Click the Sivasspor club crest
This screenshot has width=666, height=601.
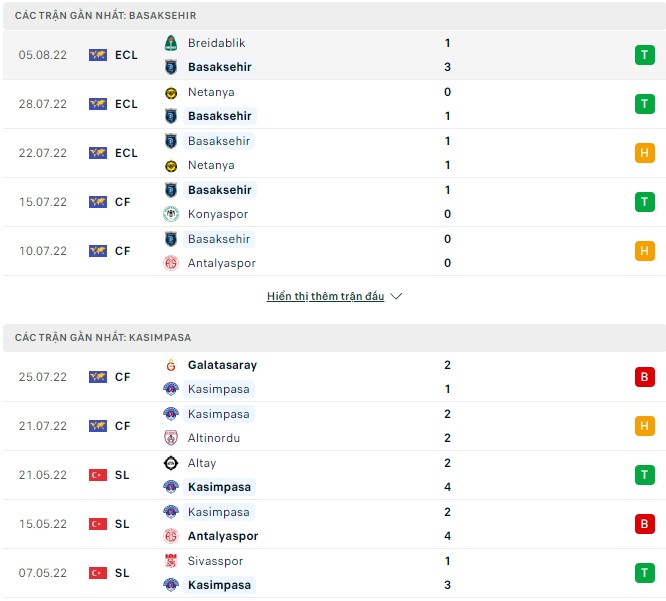171,561
